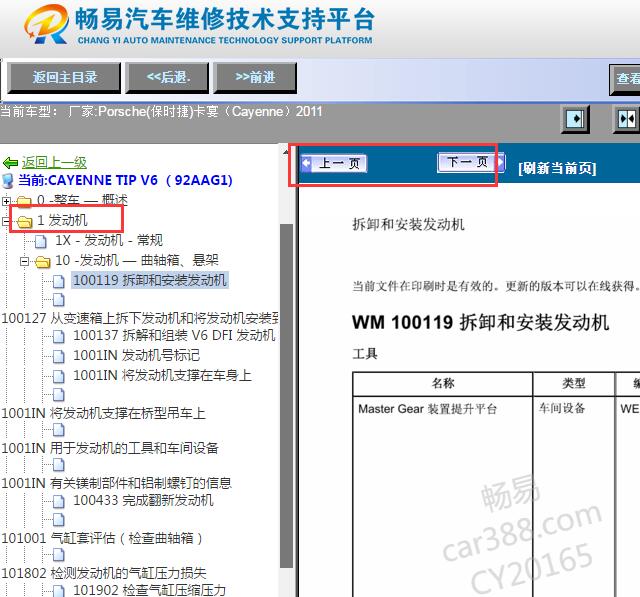Refresh via the [刷新当前页] link
The height and width of the screenshot is (597, 640).
(557, 168)
